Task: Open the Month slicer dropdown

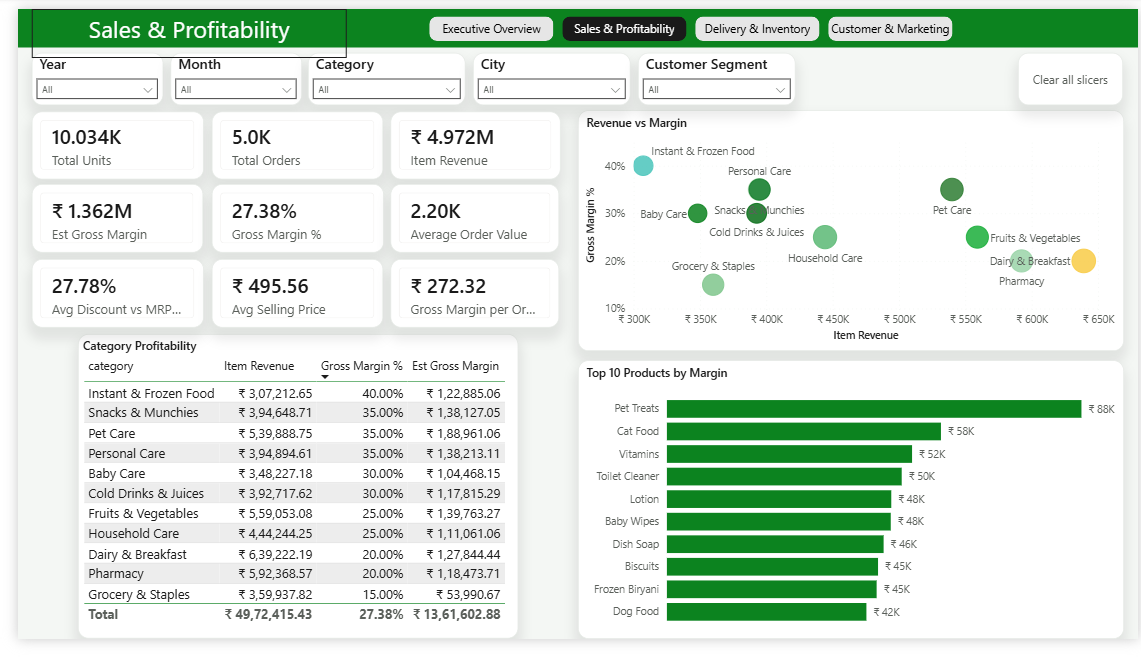Action: [236, 89]
